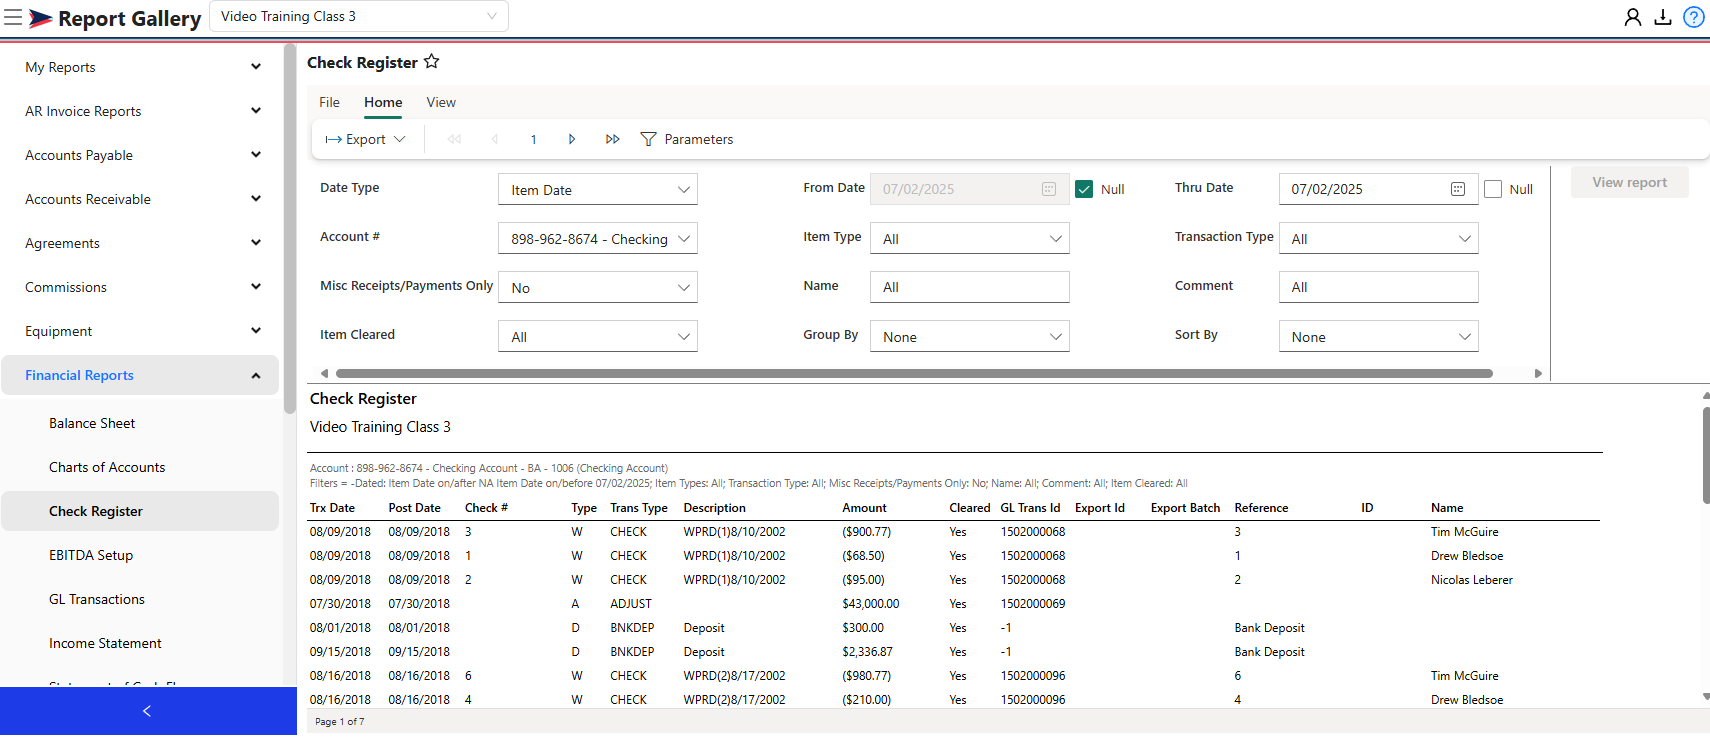Click the $43,000.00 amount cell
This screenshot has height=738, width=1710.
871,604
